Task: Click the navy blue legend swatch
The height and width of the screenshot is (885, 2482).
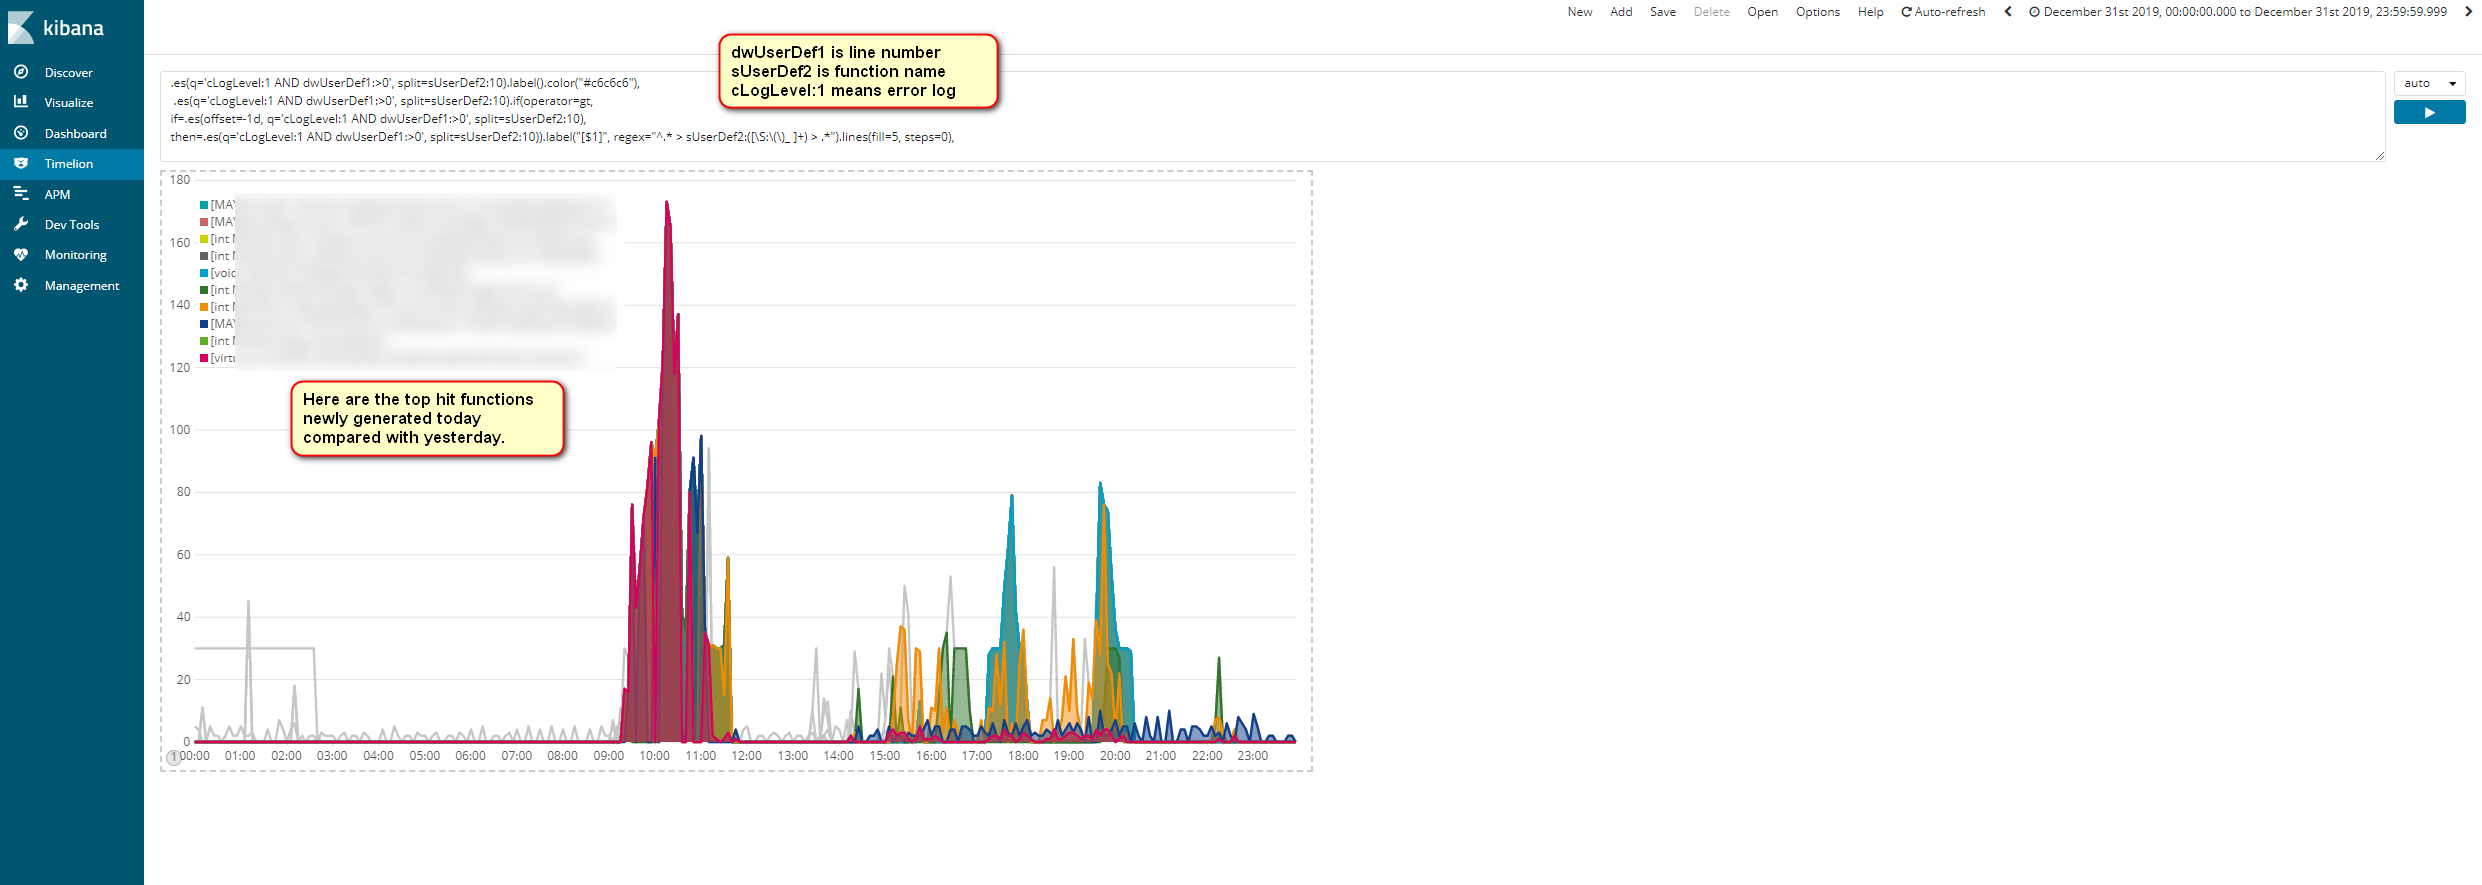Action: coord(204,324)
